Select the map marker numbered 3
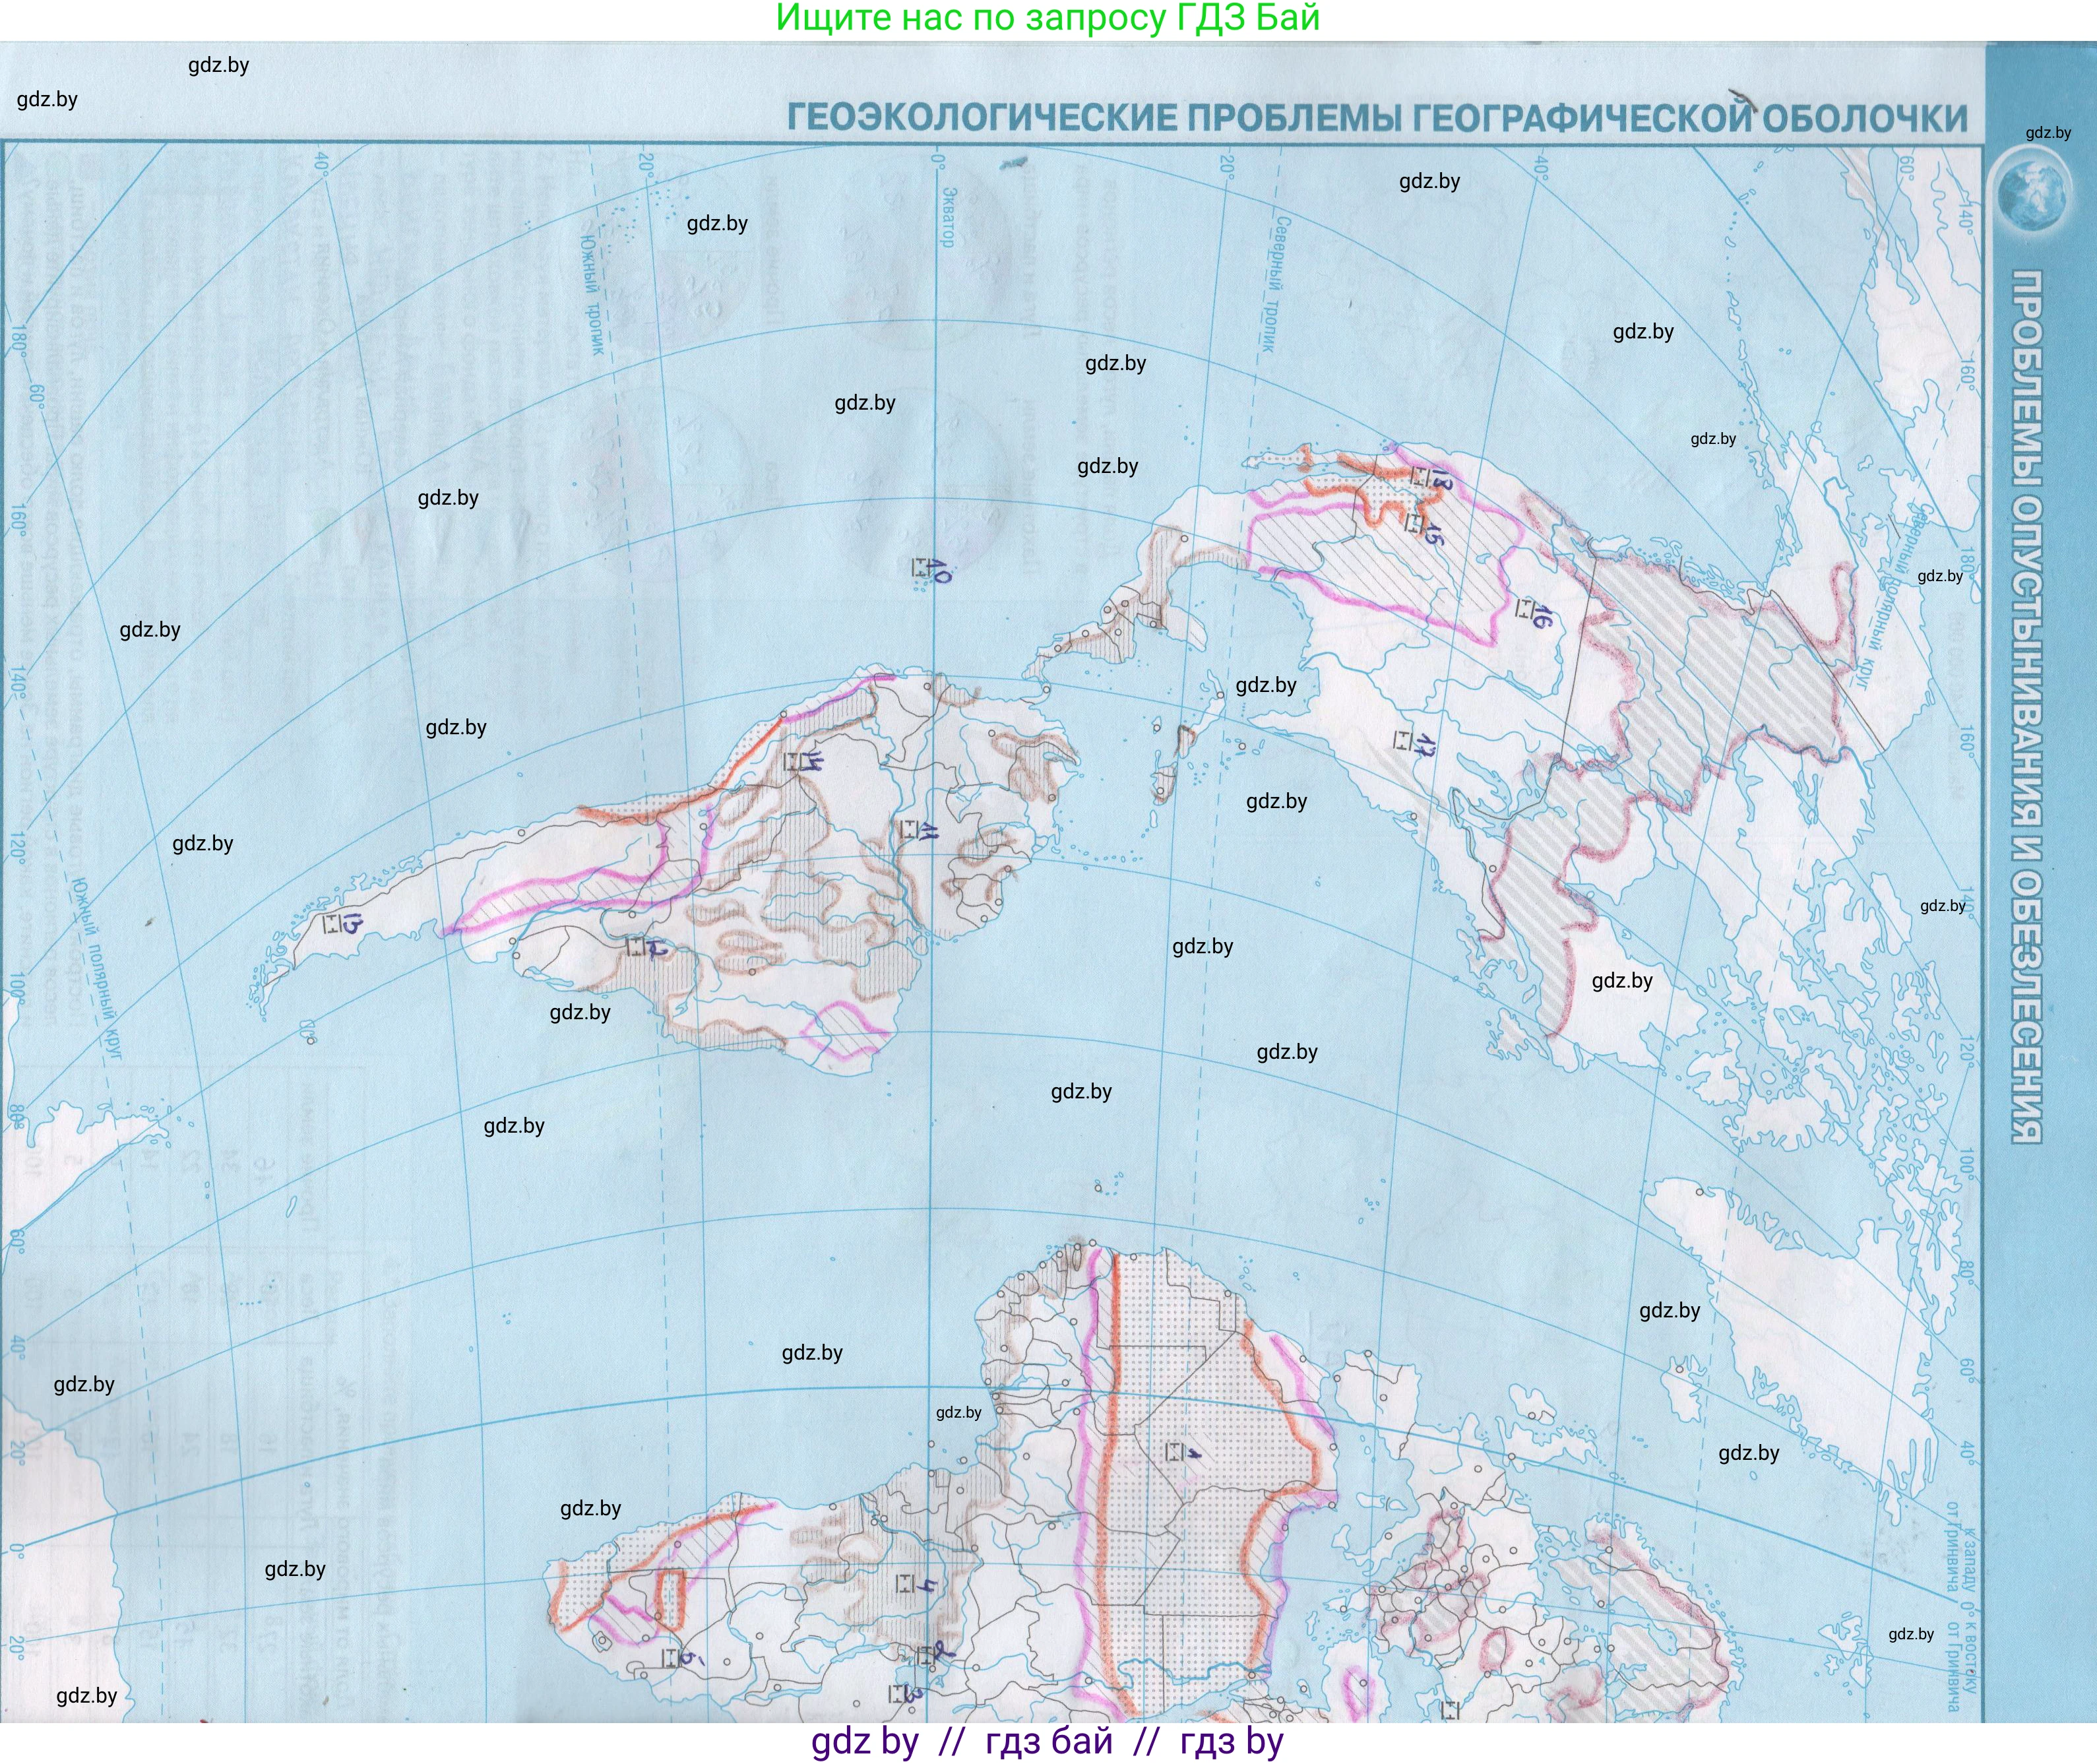 click(897, 1694)
